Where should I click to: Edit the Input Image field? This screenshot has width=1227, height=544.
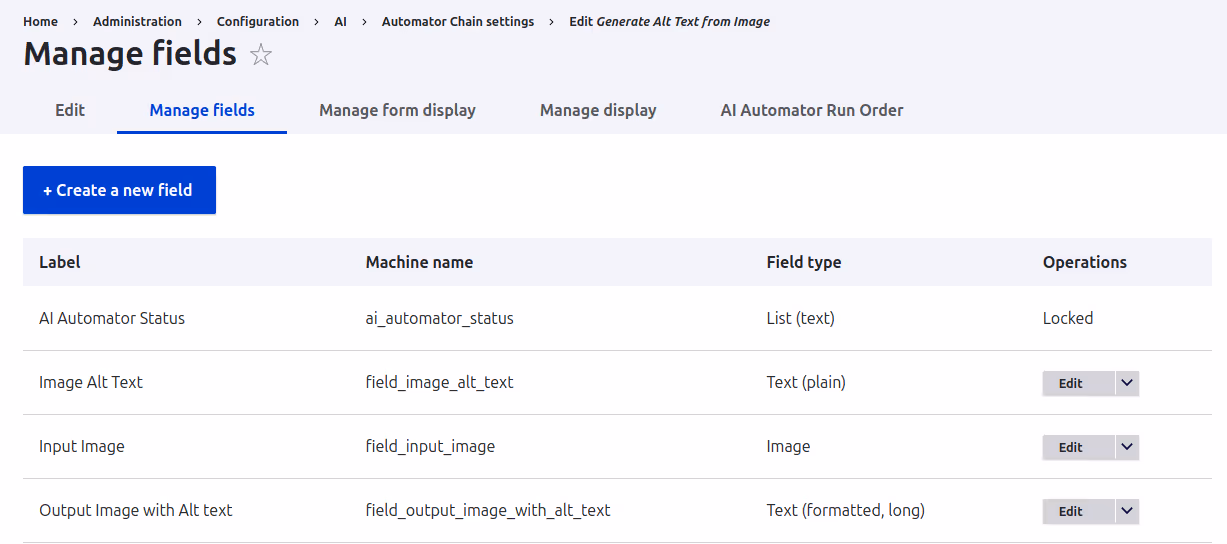tap(1078, 447)
